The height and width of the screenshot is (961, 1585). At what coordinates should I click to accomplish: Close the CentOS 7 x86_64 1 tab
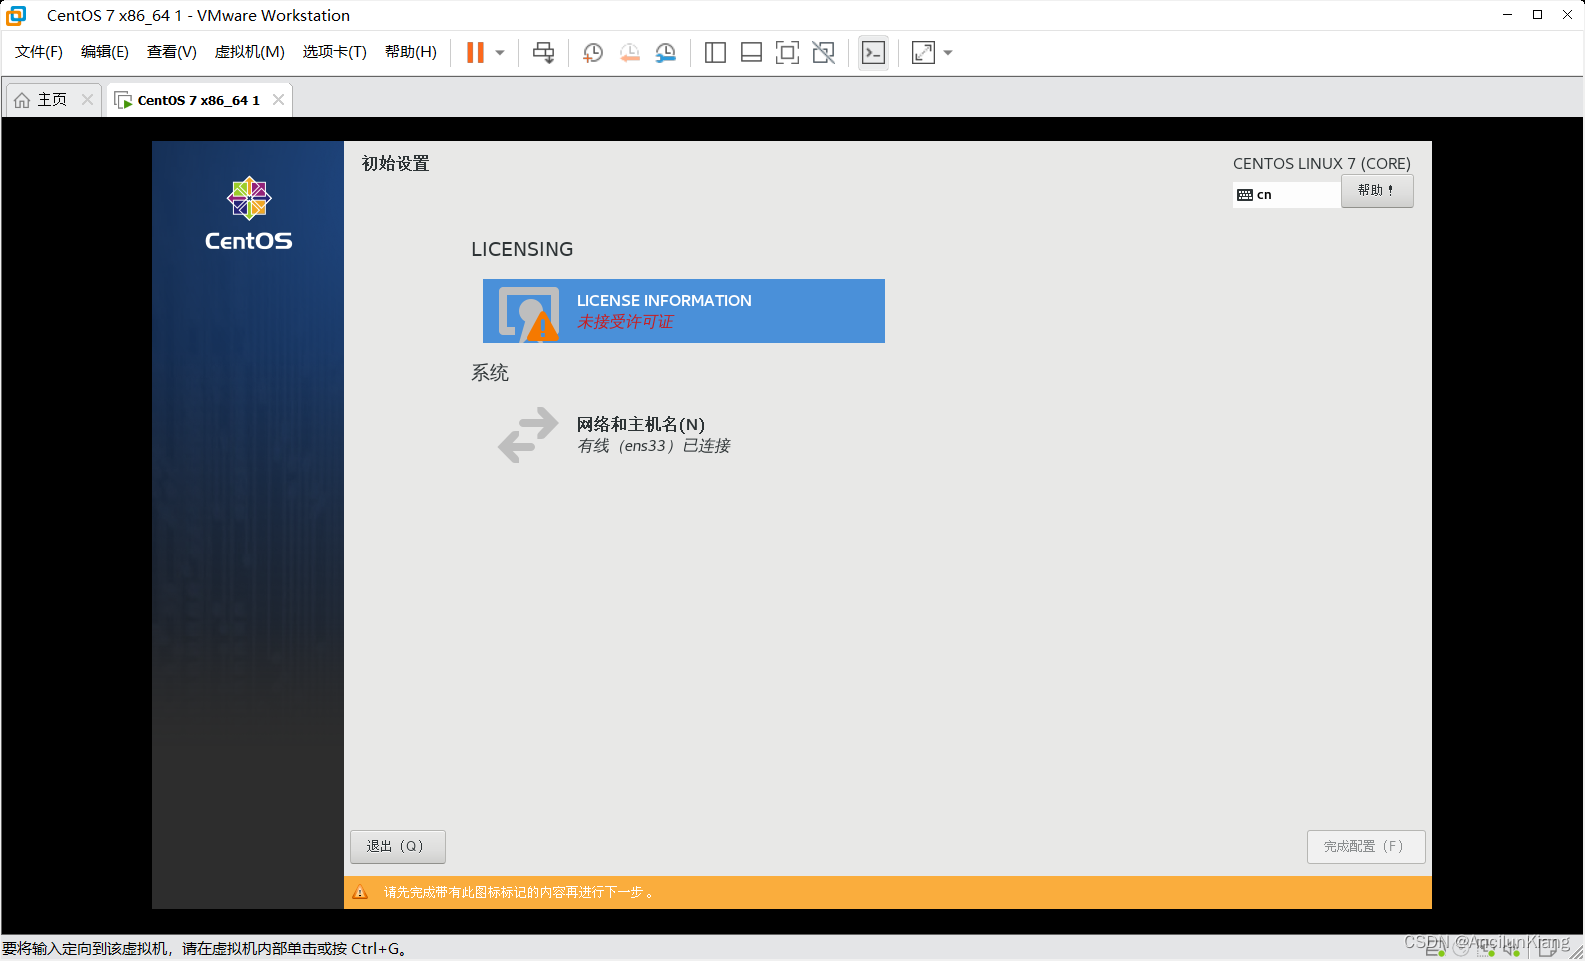[278, 100]
